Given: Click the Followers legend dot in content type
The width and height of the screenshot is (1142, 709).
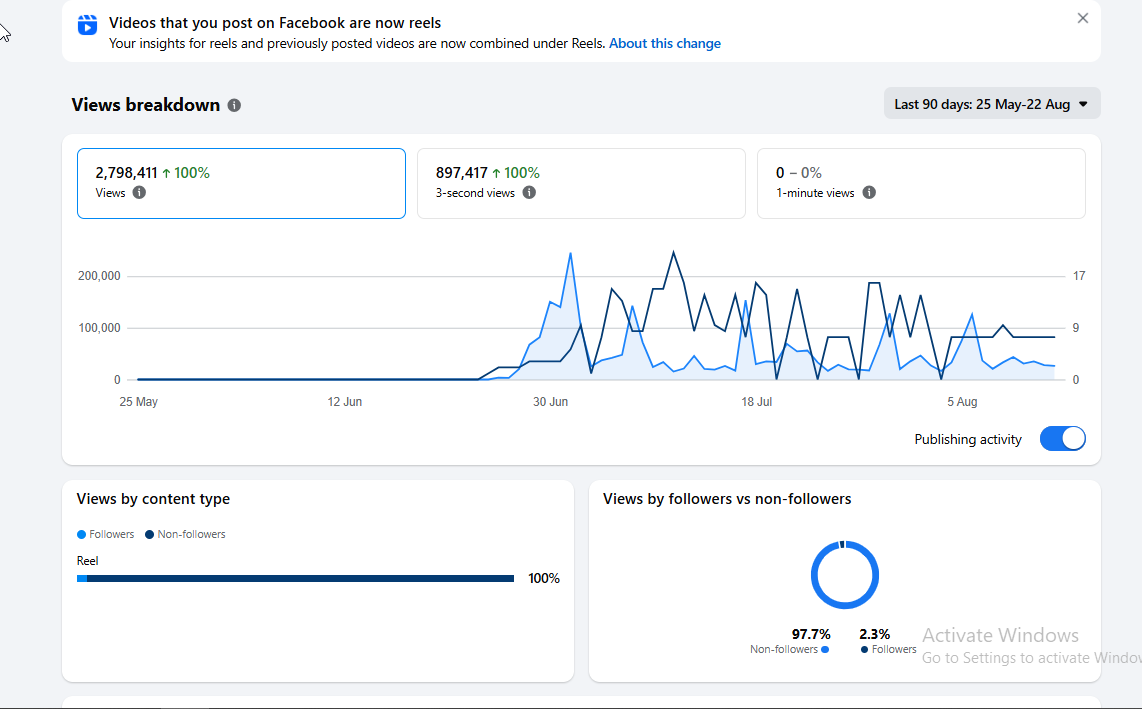Looking at the screenshot, I should pyautogui.click(x=82, y=534).
